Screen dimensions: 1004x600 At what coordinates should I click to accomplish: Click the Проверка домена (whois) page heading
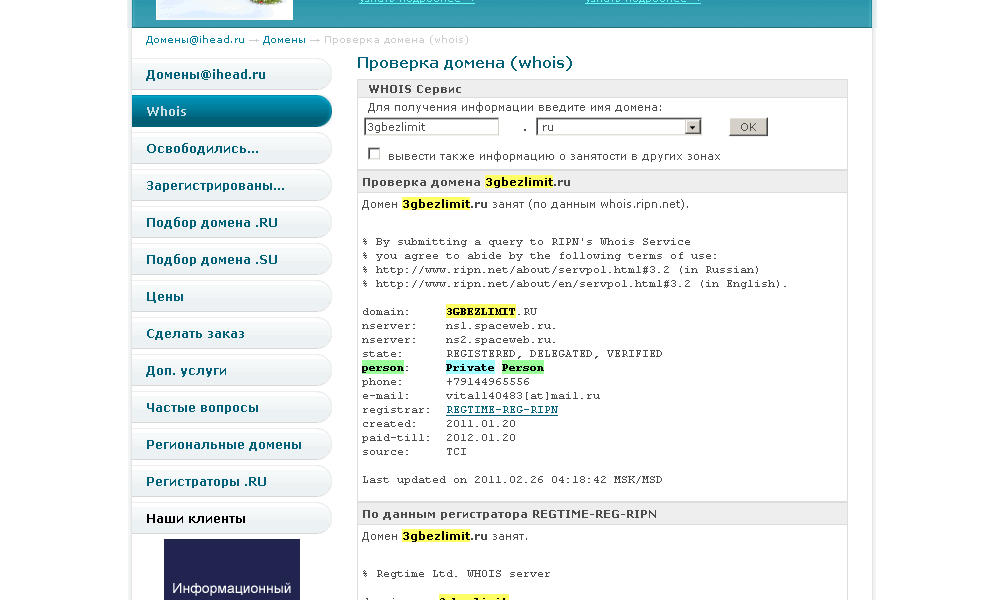pyautogui.click(x=465, y=63)
